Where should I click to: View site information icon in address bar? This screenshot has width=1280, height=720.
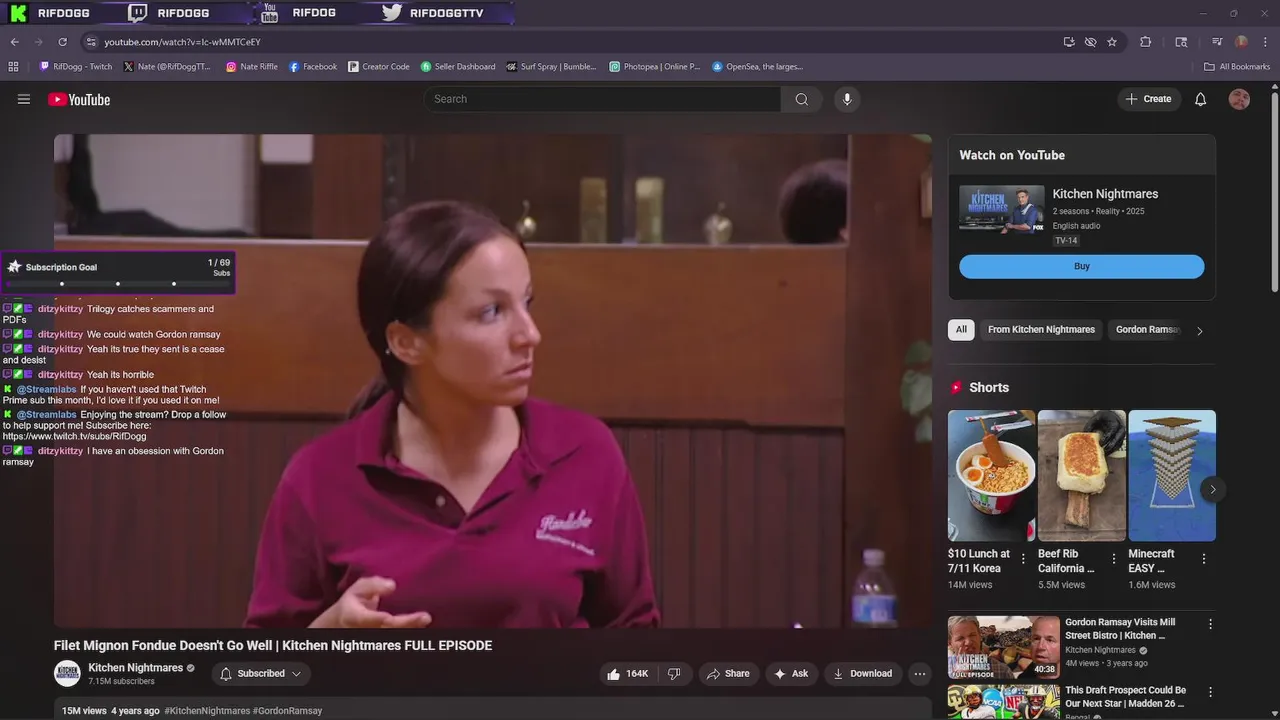pos(91,42)
